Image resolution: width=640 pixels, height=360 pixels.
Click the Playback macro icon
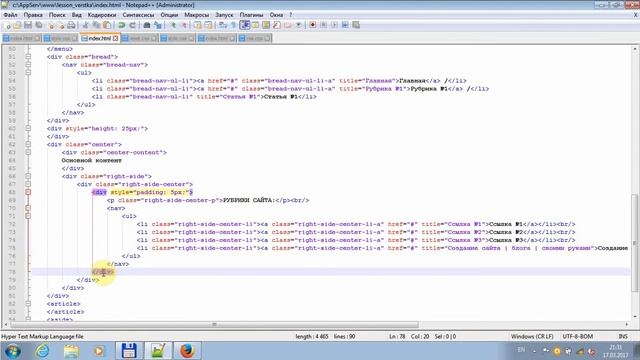coord(334,25)
